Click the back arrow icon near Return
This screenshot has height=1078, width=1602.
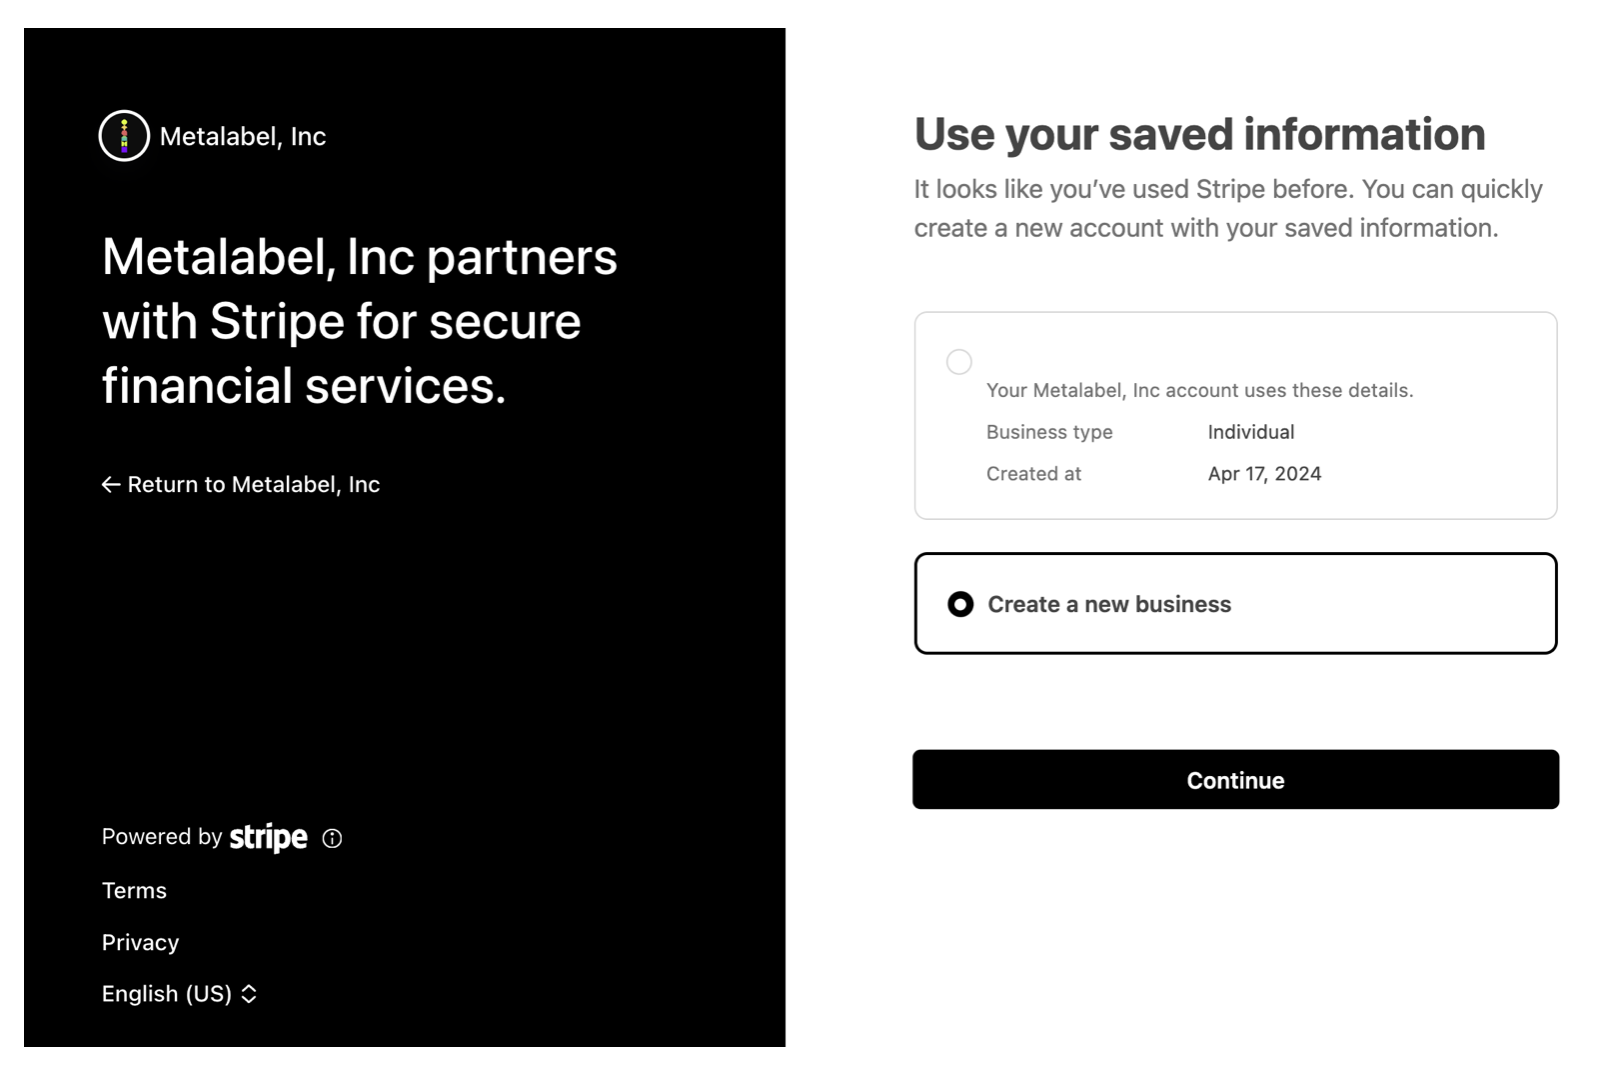click(111, 485)
